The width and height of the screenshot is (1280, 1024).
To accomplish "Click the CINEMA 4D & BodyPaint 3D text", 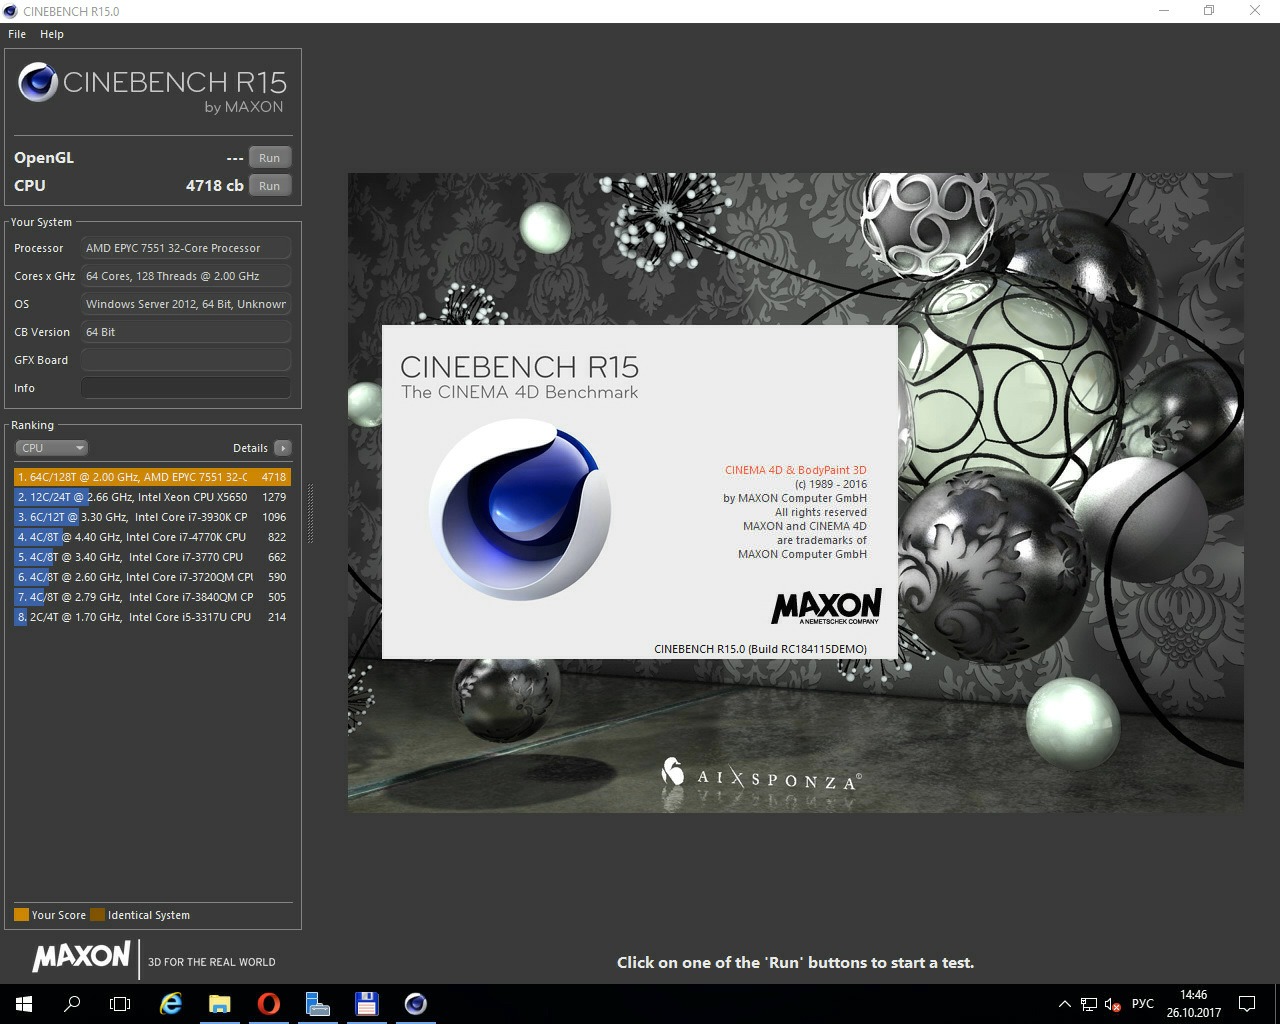I will pos(796,470).
